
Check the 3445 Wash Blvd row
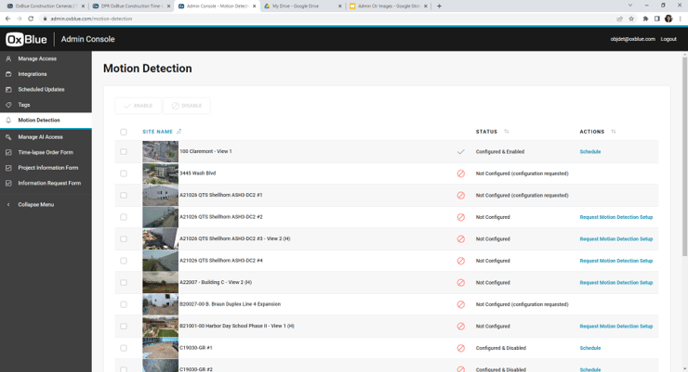click(124, 174)
